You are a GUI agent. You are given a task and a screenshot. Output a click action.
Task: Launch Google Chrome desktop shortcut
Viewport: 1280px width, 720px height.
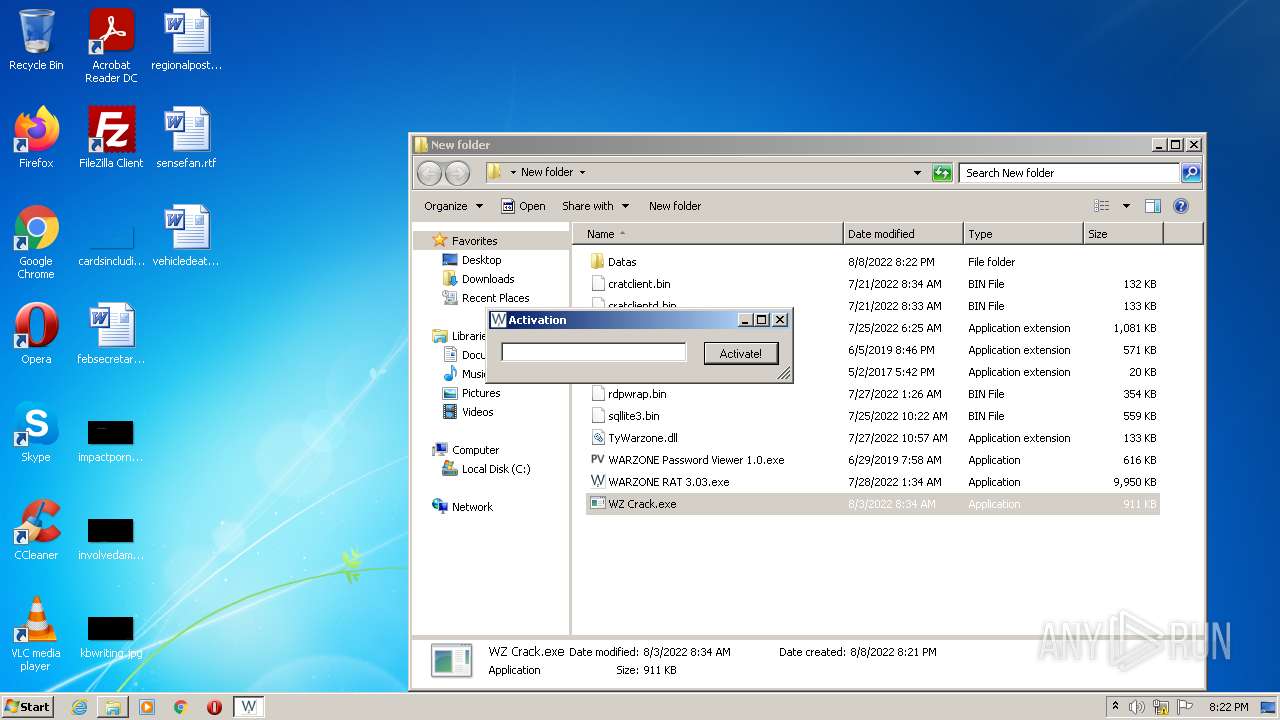tap(36, 242)
